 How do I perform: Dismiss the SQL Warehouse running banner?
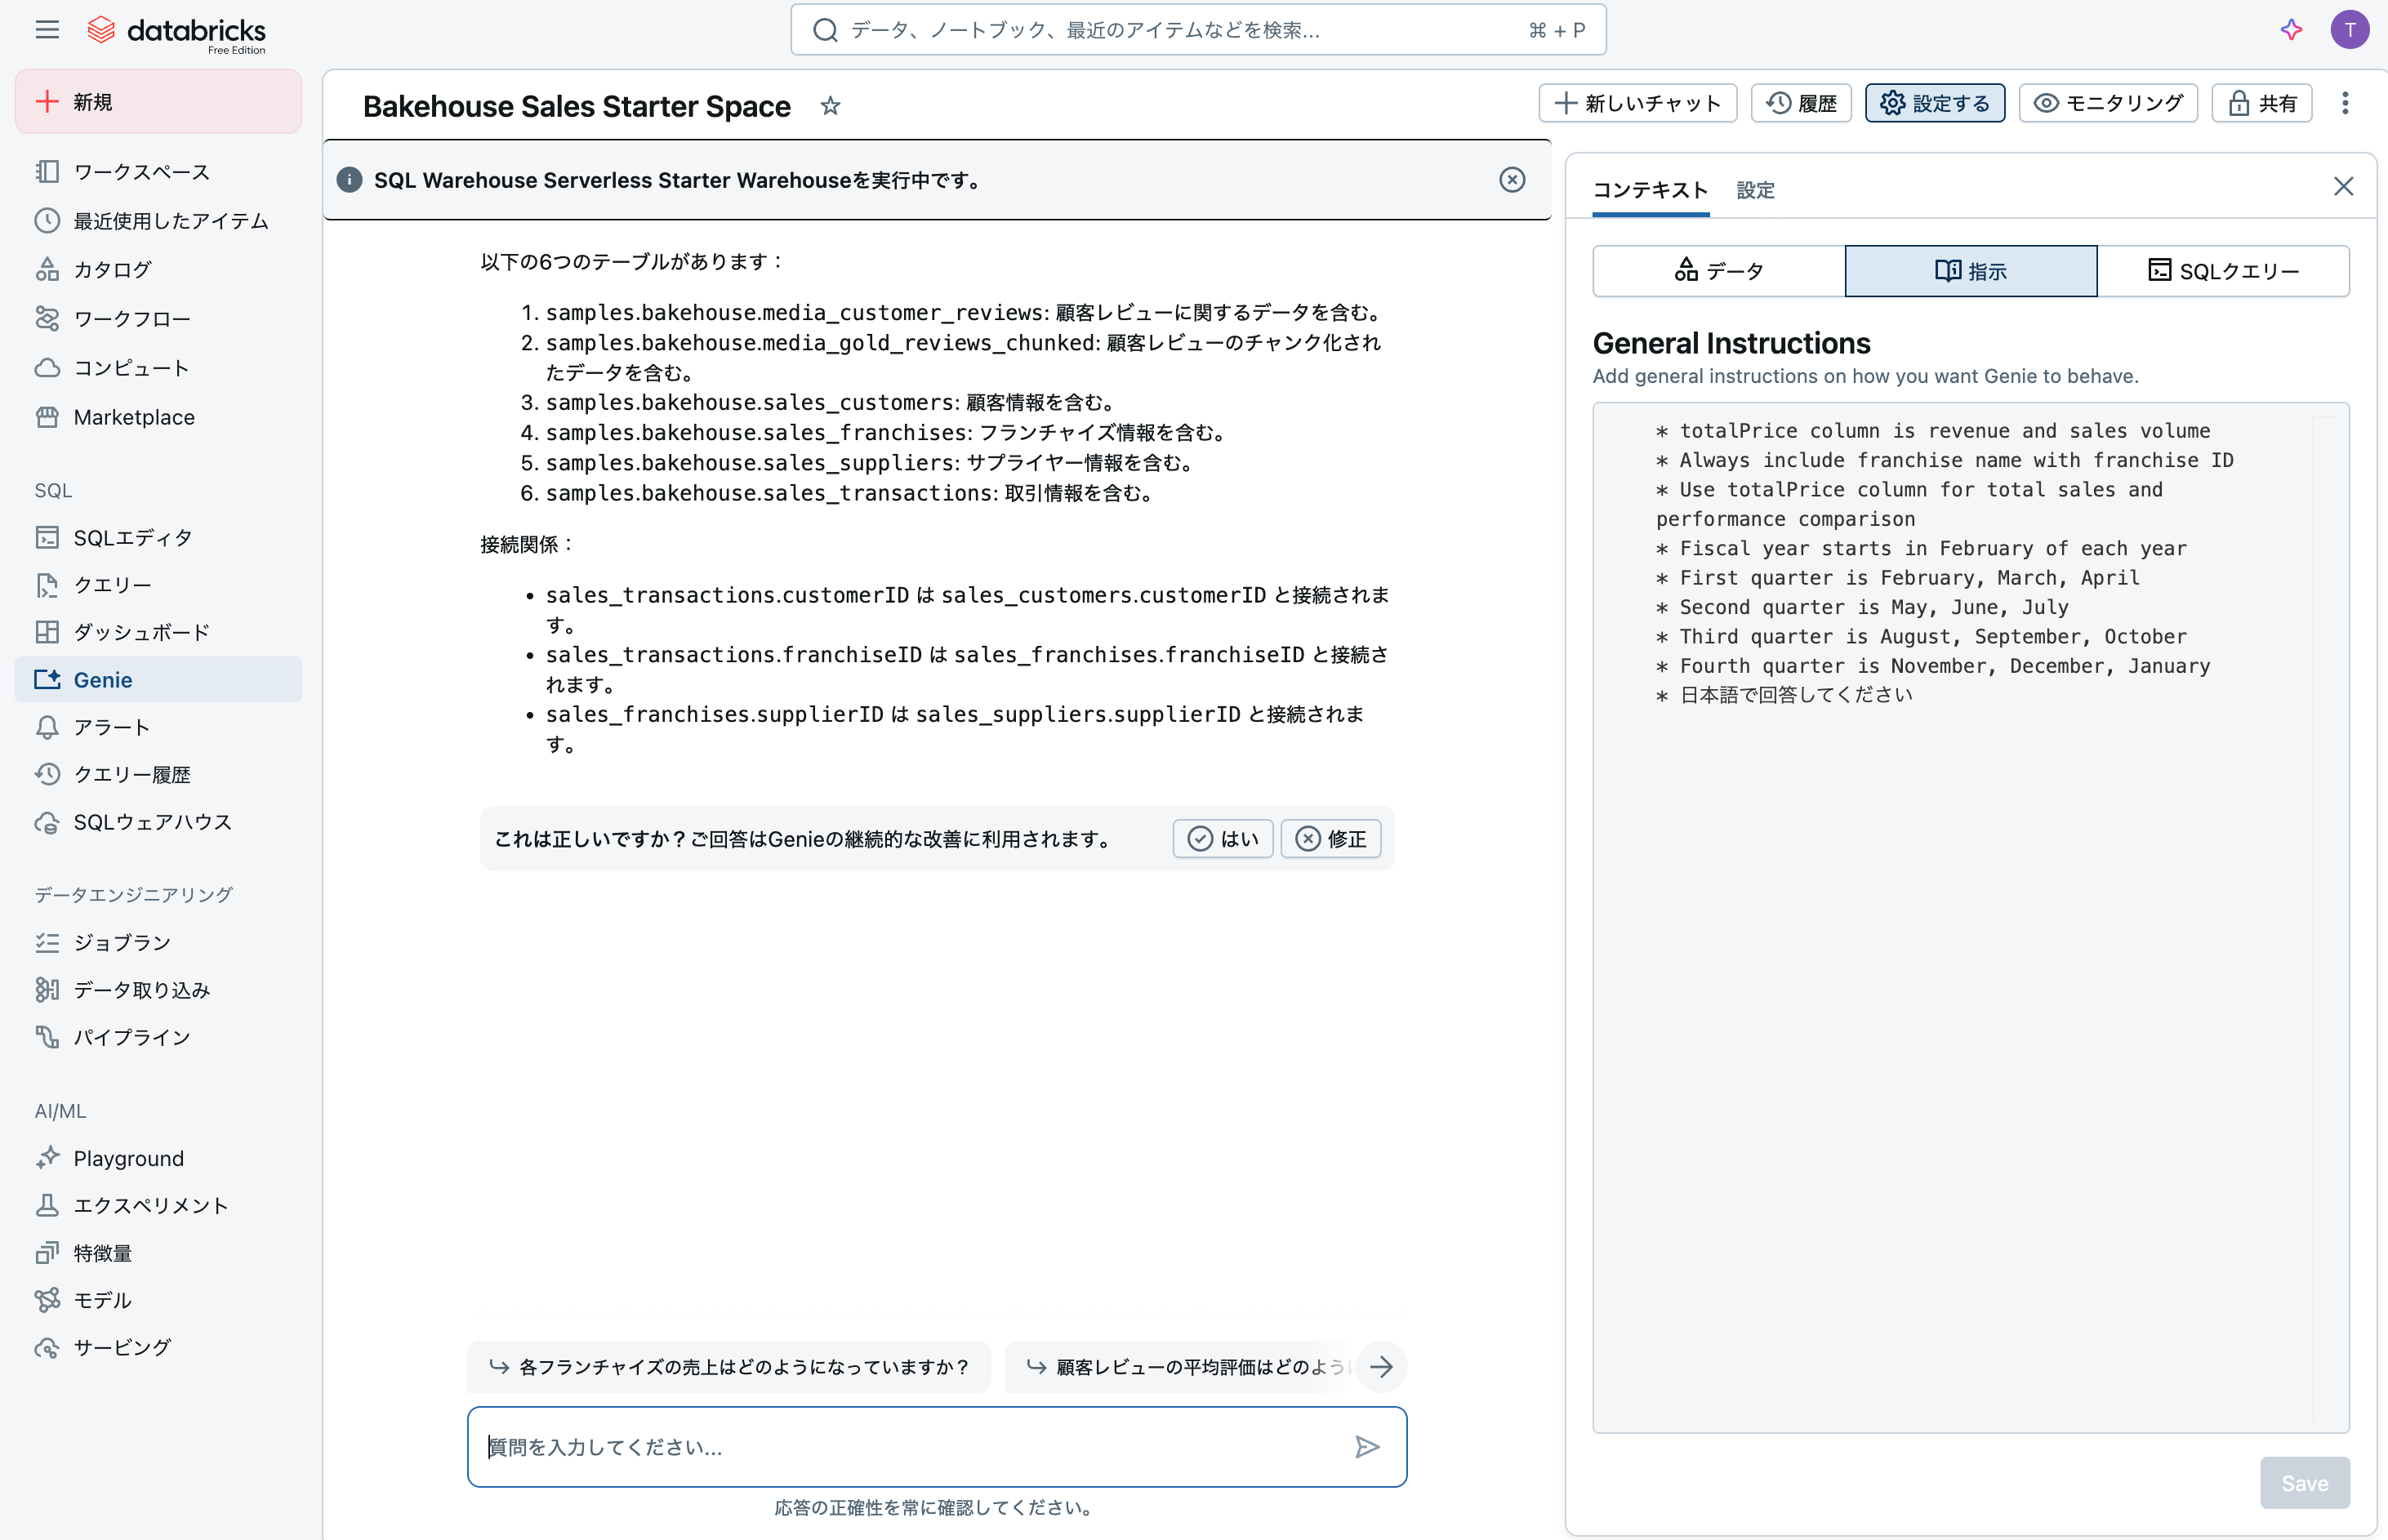click(1512, 180)
